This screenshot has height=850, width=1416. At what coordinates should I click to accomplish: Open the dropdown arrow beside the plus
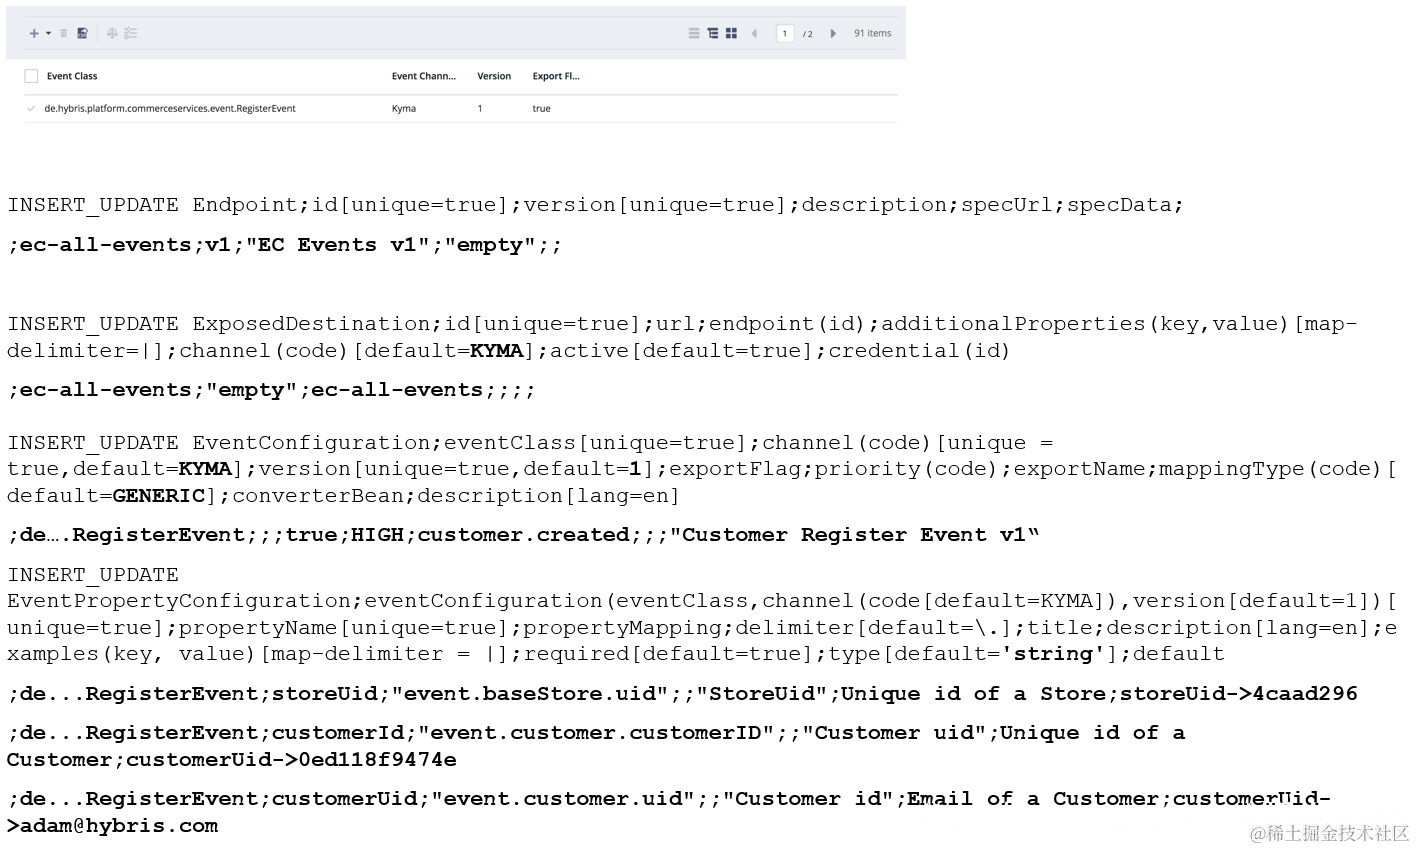pos(48,33)
